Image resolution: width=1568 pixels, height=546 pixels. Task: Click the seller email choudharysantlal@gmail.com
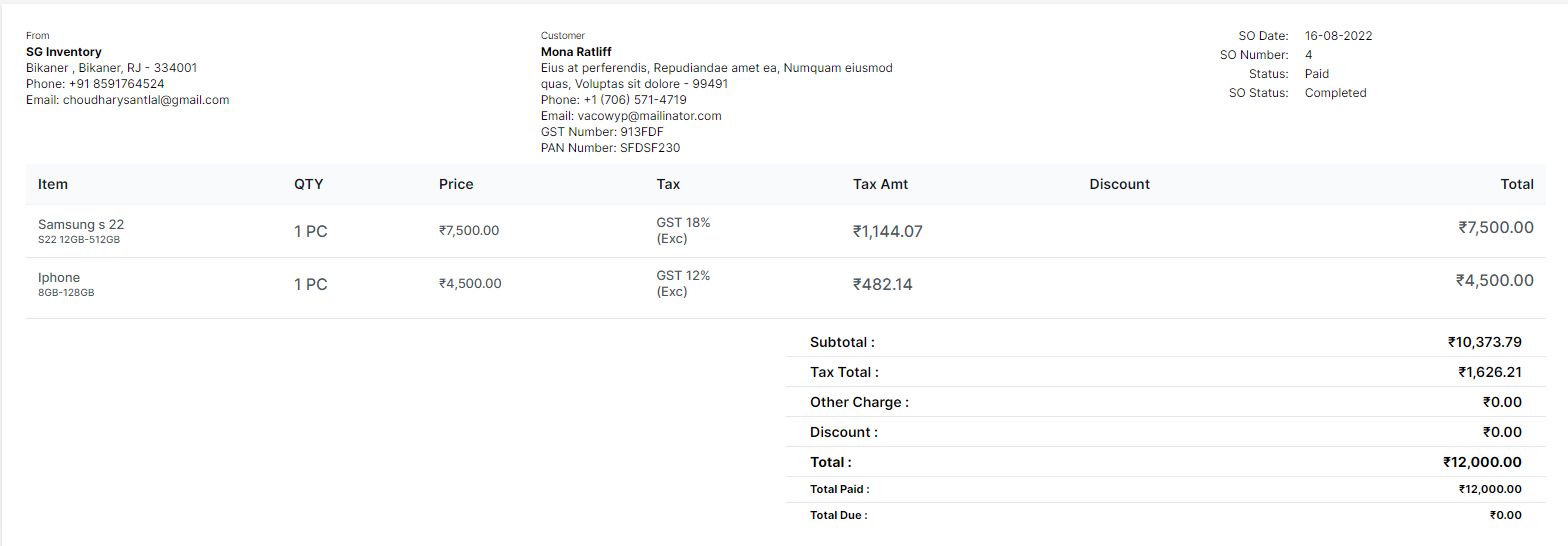click(146, 100)
